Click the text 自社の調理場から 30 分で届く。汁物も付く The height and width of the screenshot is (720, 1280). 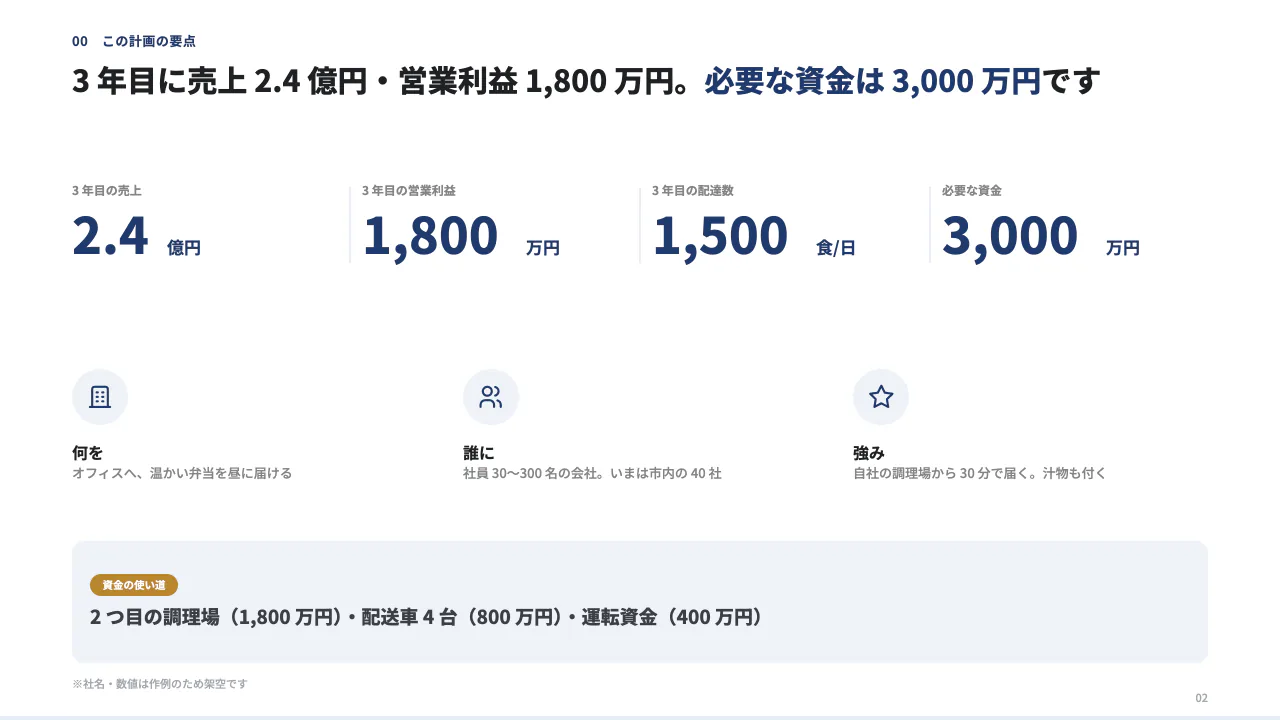[x=980, y=473]
